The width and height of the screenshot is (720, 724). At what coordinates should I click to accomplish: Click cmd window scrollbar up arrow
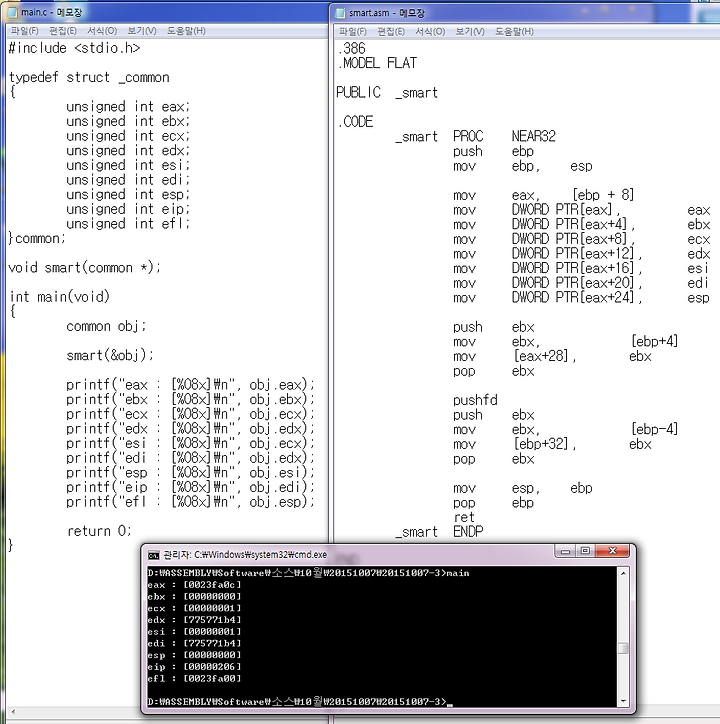point(623,573)
